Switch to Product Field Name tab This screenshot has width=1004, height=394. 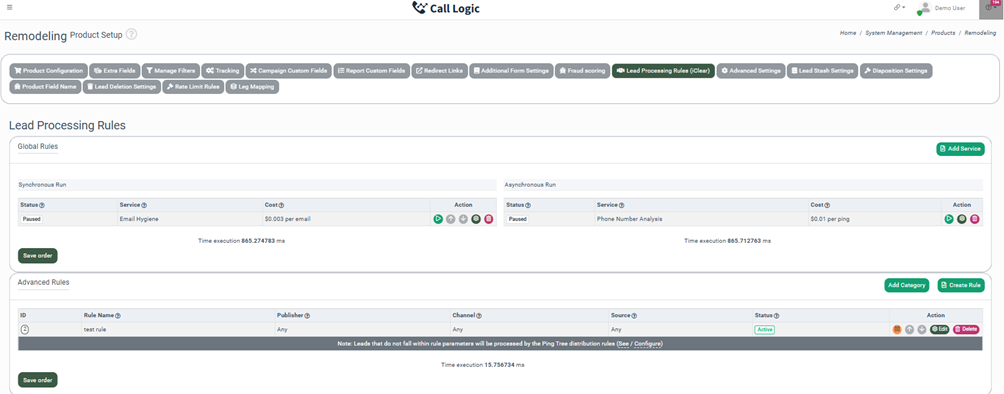[x=45, y=86]
